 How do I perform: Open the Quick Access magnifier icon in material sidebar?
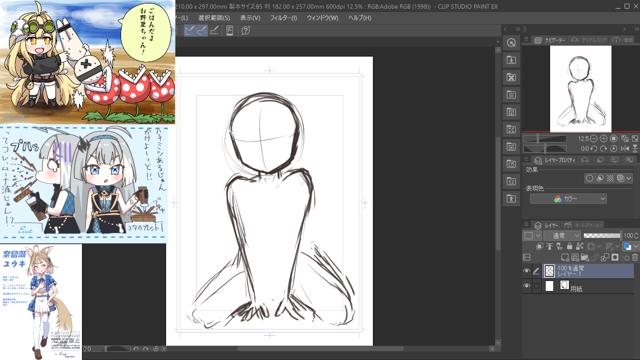(x=511, y=43)
